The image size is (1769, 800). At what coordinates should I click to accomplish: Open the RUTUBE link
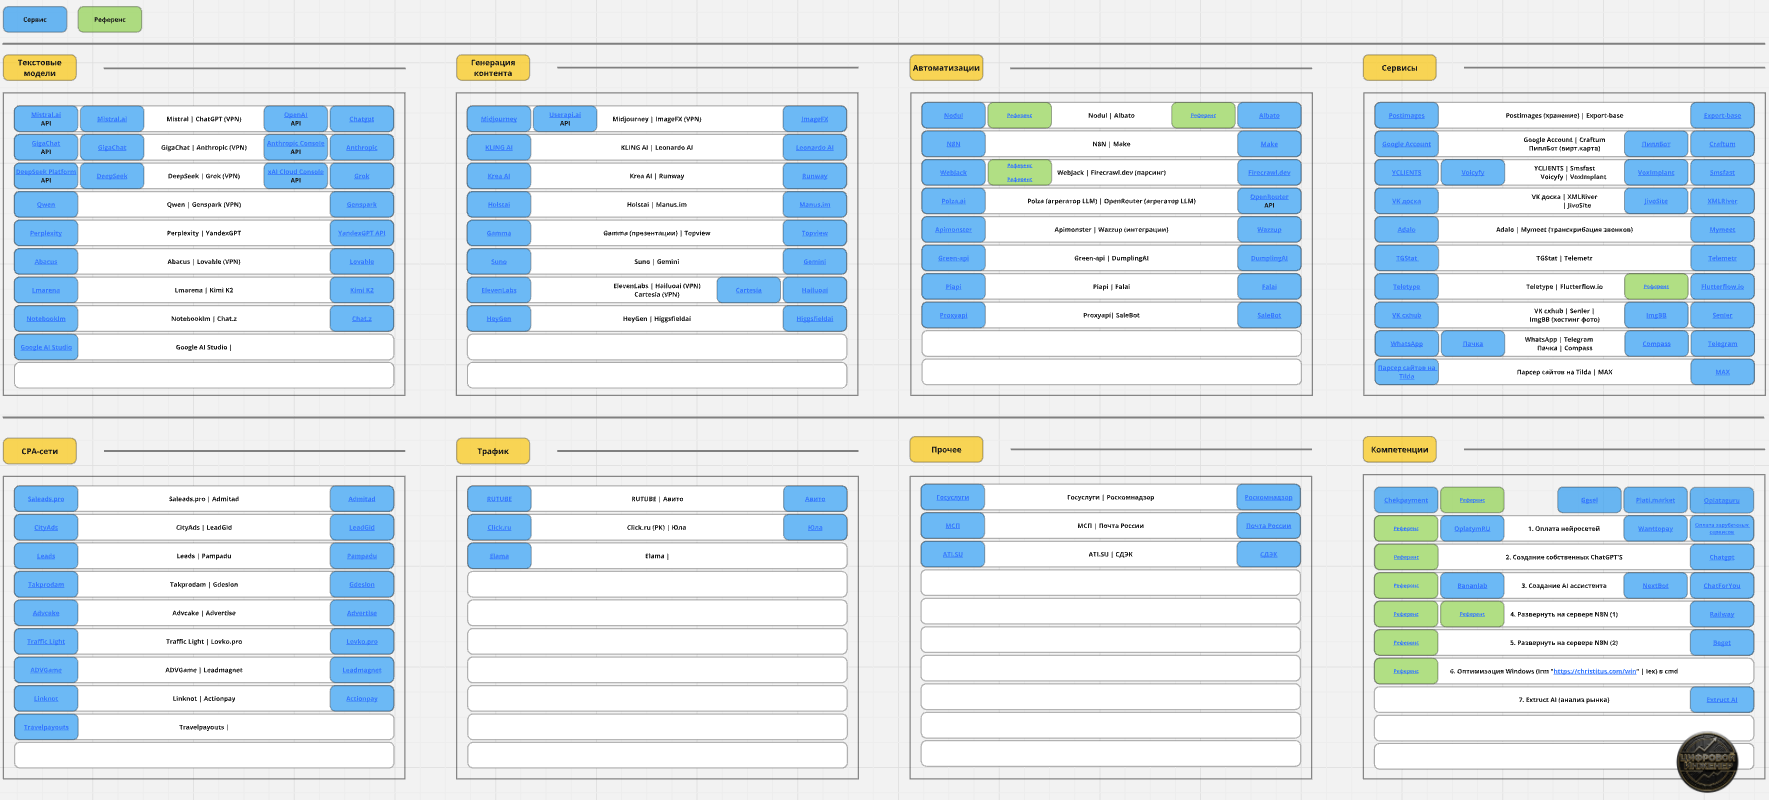499,499
